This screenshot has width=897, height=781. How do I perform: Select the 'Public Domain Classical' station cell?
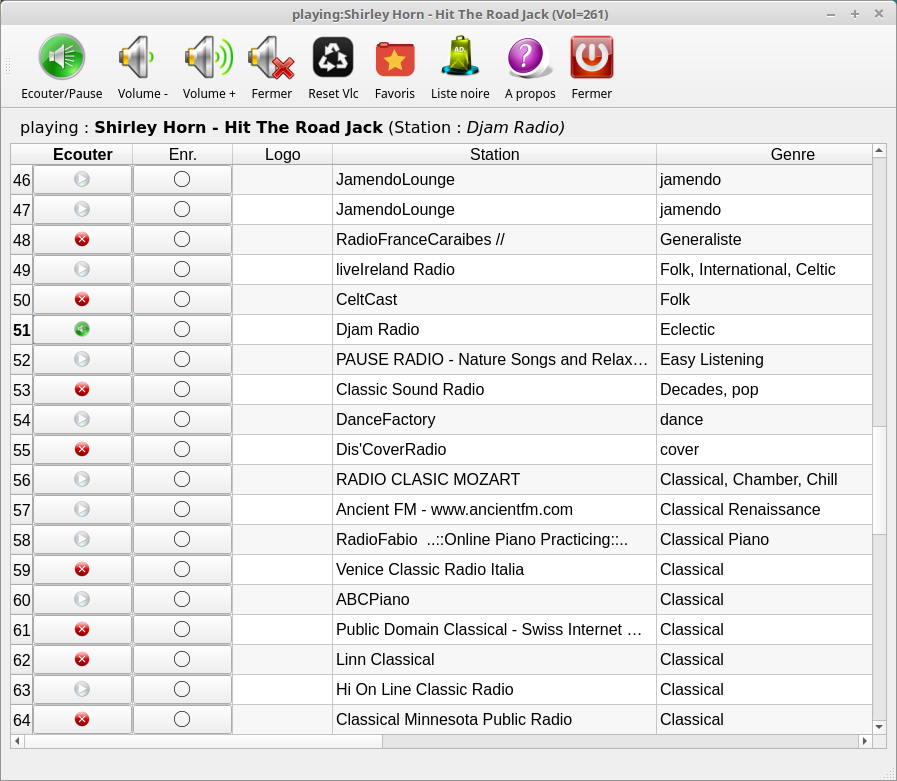pyautogui.click(x=494, y=629)
